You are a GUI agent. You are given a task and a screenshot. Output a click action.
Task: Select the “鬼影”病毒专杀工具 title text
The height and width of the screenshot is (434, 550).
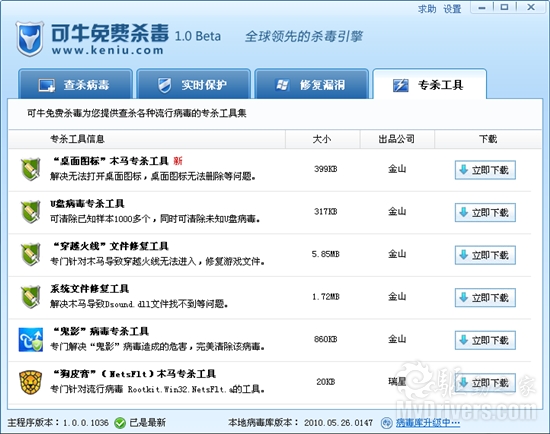point(101,331)
